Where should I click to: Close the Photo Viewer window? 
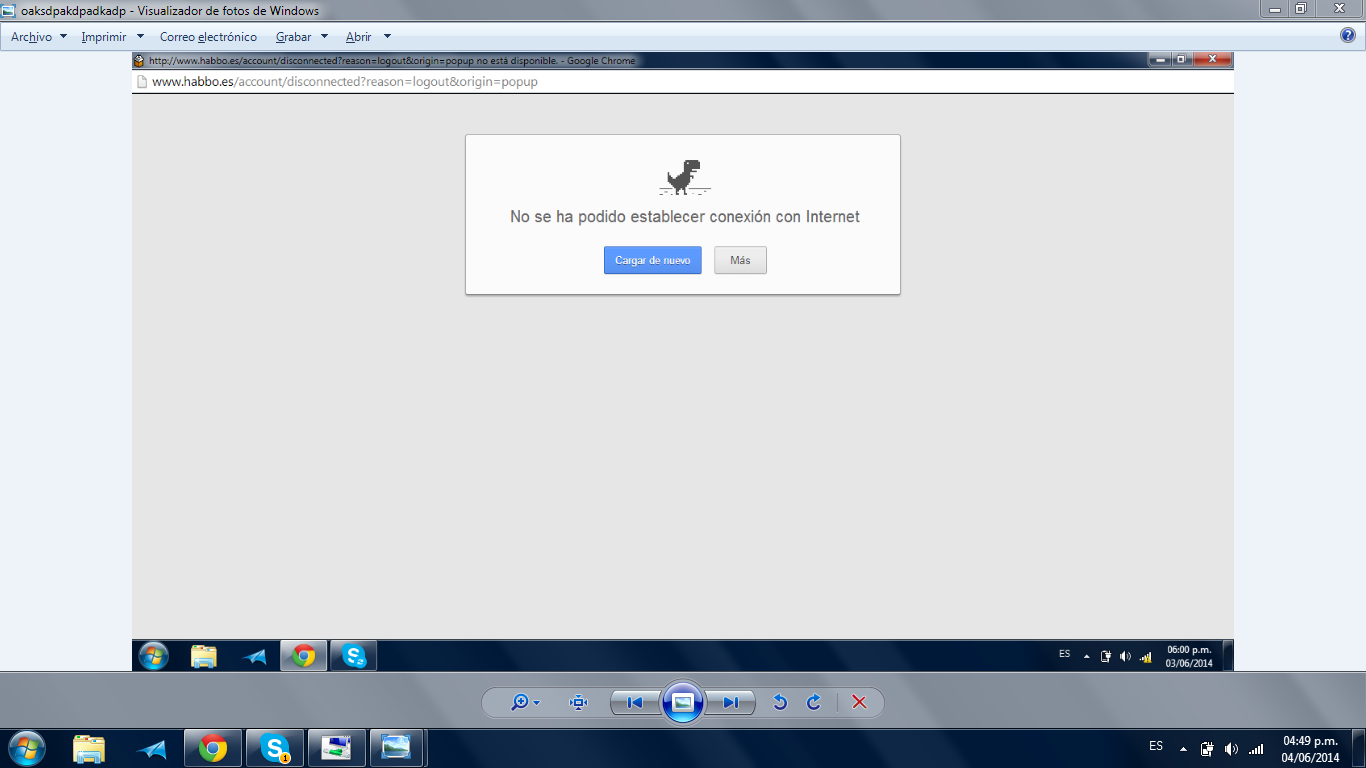[1337, 8]
